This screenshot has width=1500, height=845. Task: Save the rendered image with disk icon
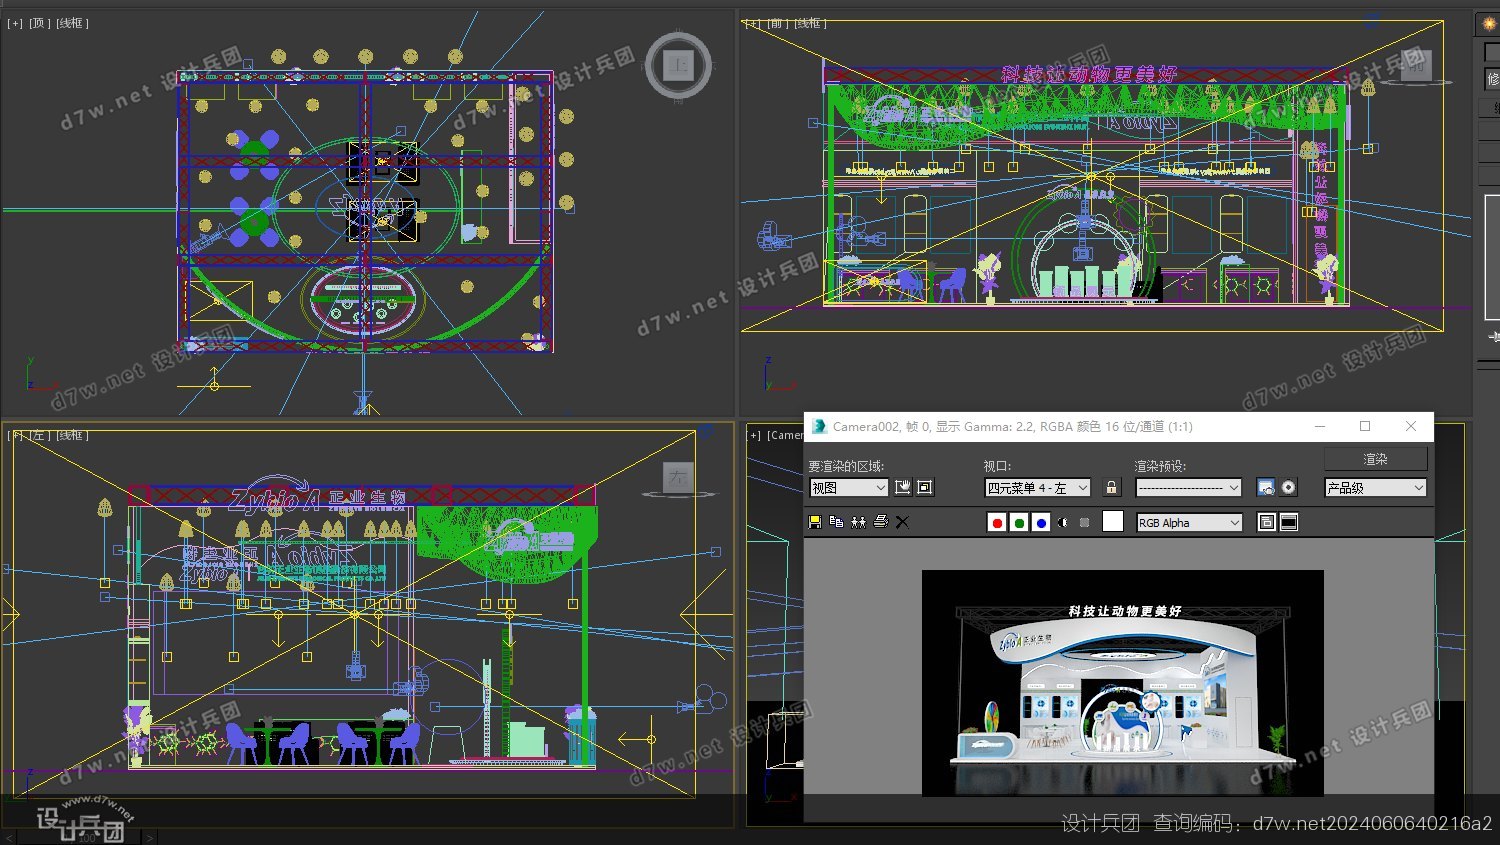click(x=815, y=522)
